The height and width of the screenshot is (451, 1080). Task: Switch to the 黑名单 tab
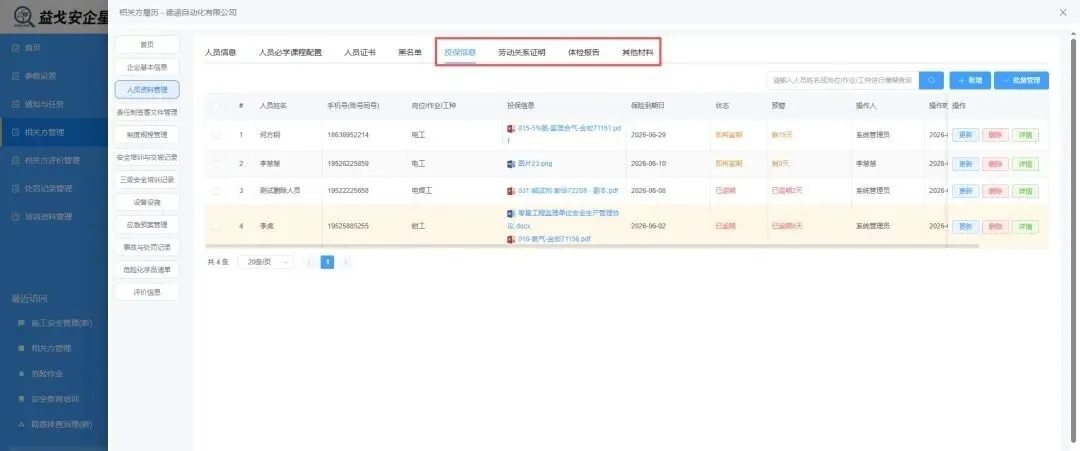[410, 52]
